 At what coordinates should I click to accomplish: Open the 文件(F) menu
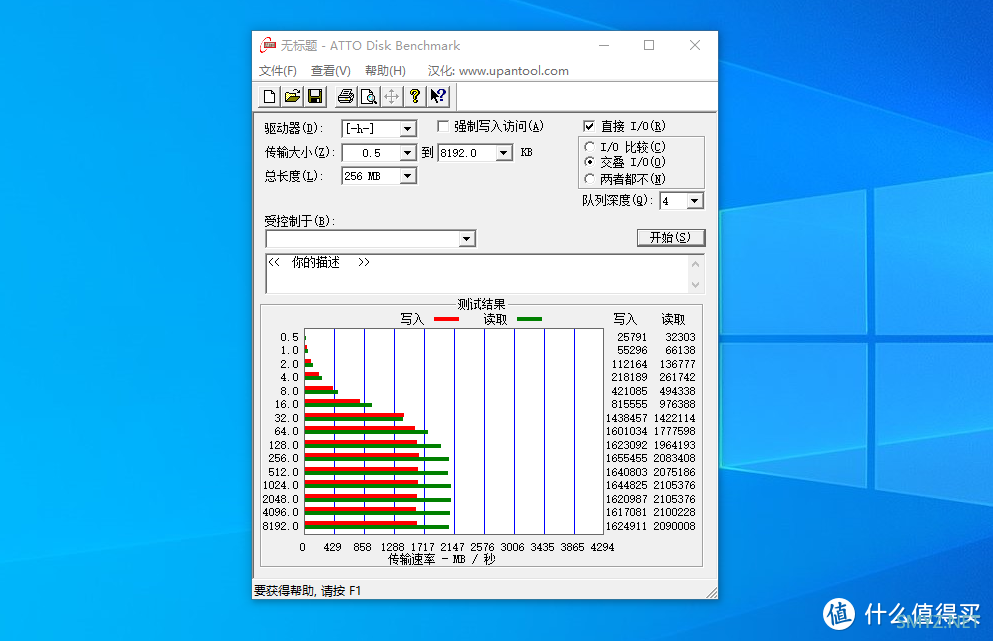[x=277, y=71]
